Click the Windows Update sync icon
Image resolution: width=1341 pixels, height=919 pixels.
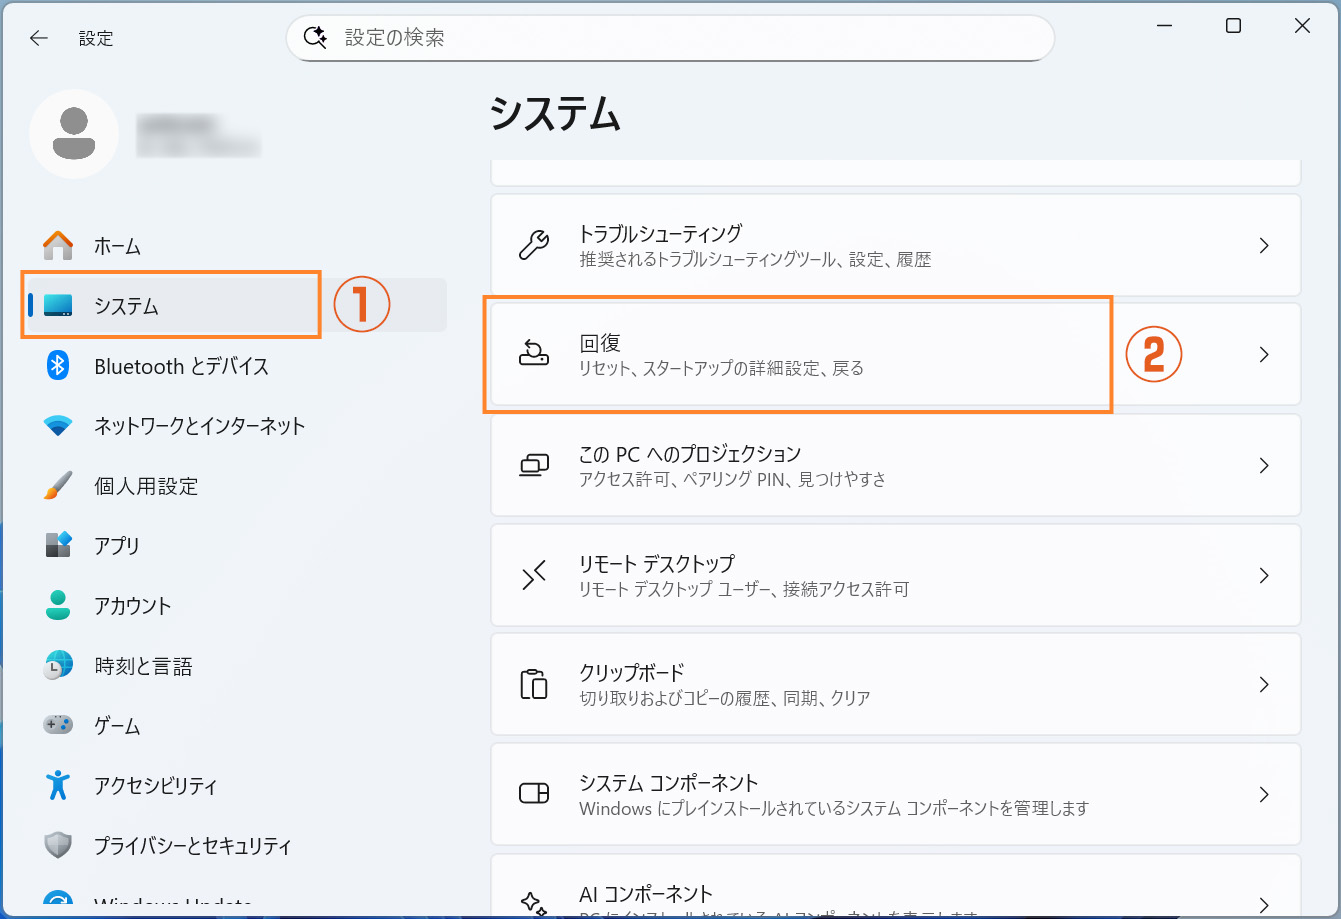[x=58, y=903]
